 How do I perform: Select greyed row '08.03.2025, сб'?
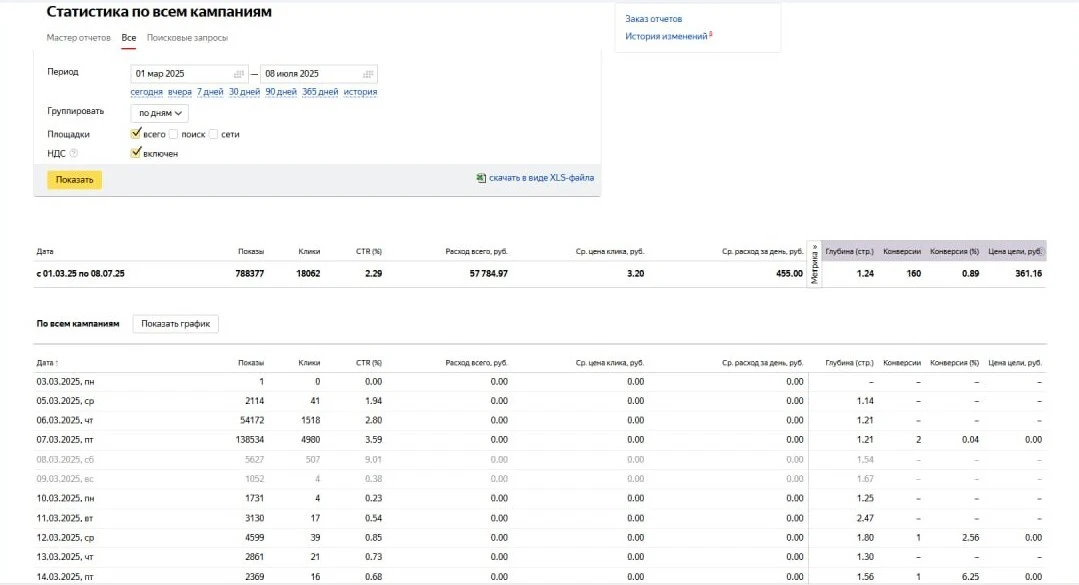(541, 459)
